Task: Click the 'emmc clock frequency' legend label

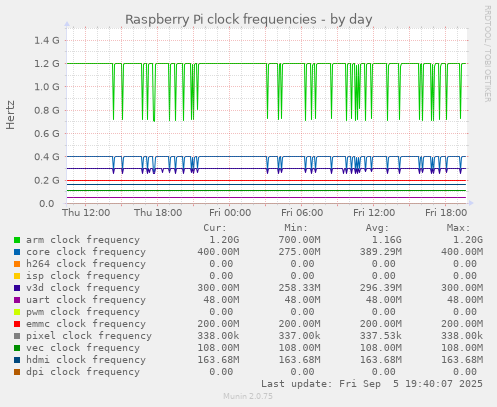Action: pyautogui.click(x=86, y=324)
